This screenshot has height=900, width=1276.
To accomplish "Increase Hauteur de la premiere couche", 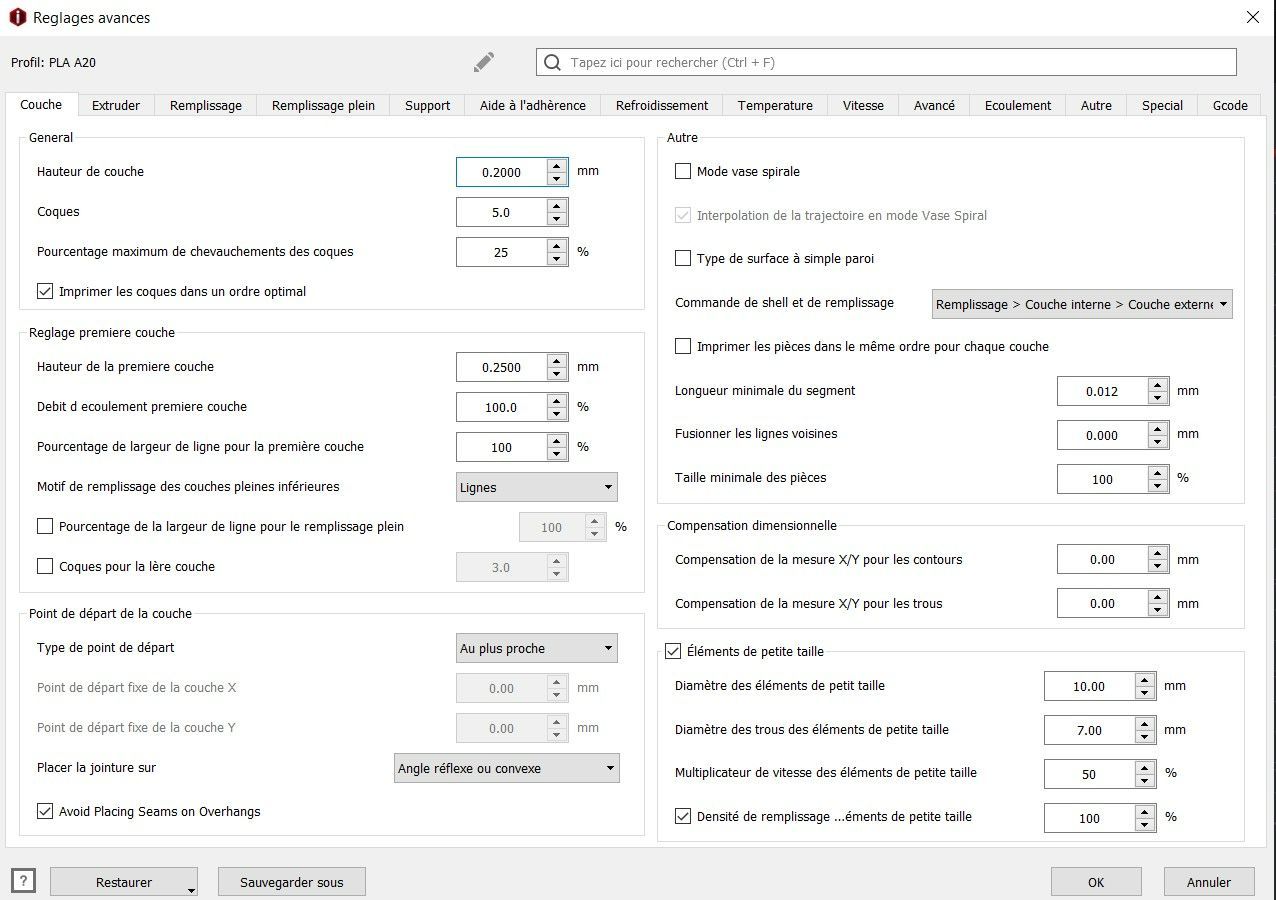I will pyautogui.click(x=557, y=360).
